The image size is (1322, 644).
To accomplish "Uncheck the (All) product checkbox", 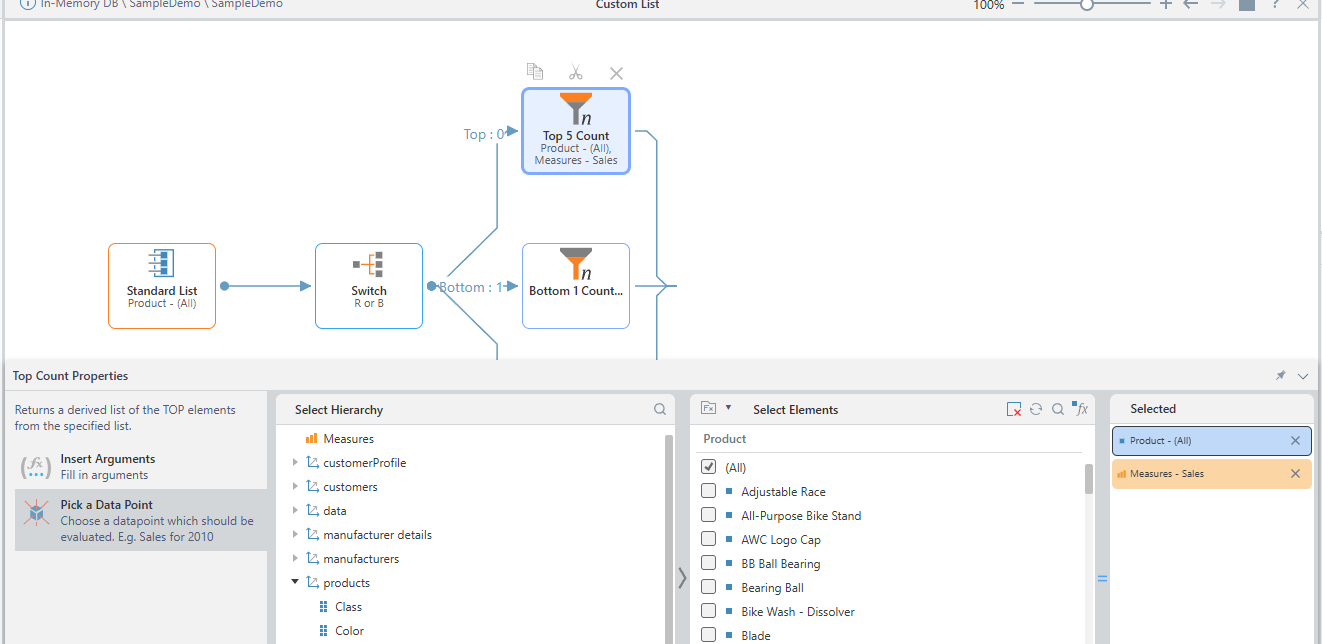I will (709, 467).
